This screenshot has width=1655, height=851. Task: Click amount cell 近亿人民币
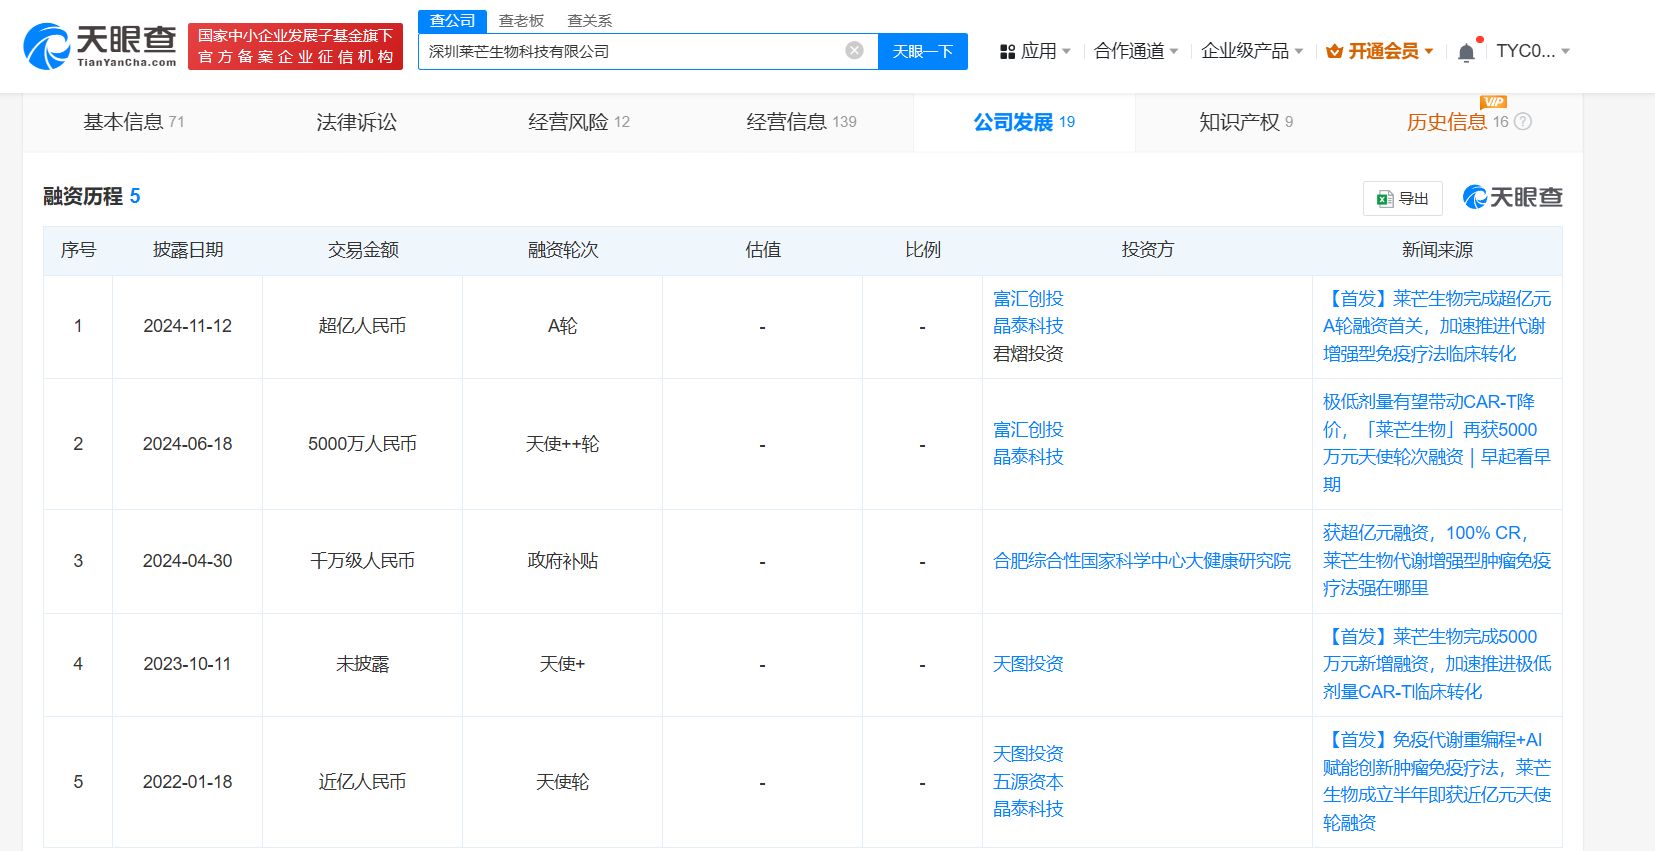click(x=362, y=782)
